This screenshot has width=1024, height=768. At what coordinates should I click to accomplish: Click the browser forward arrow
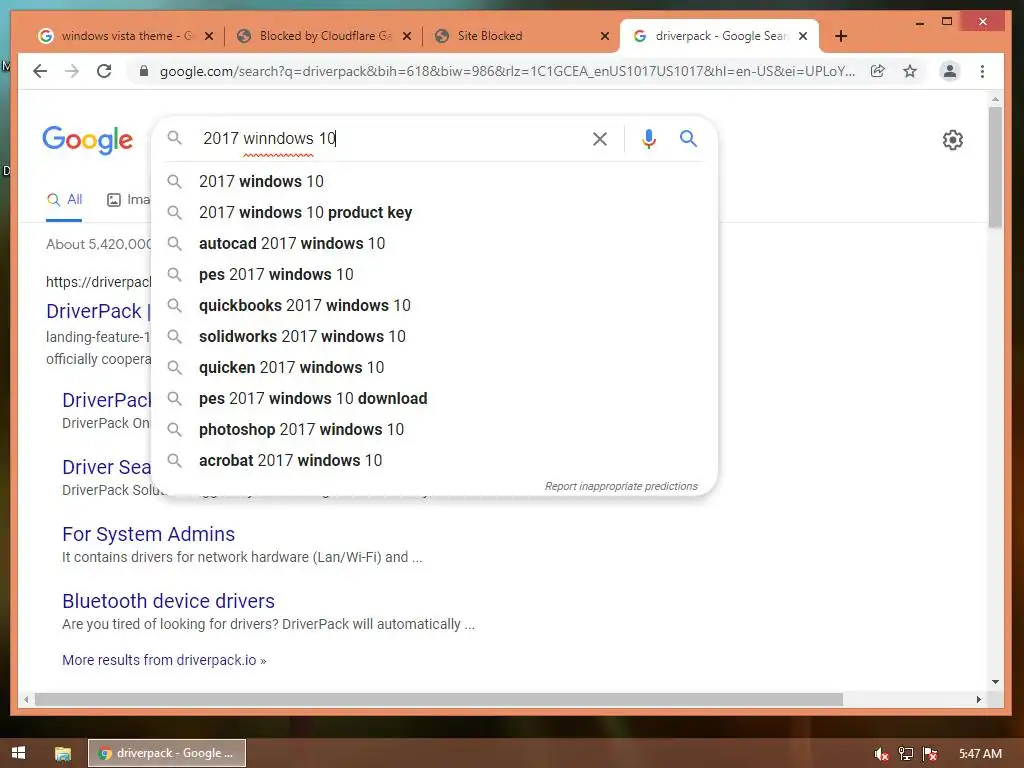click(72, 71)
